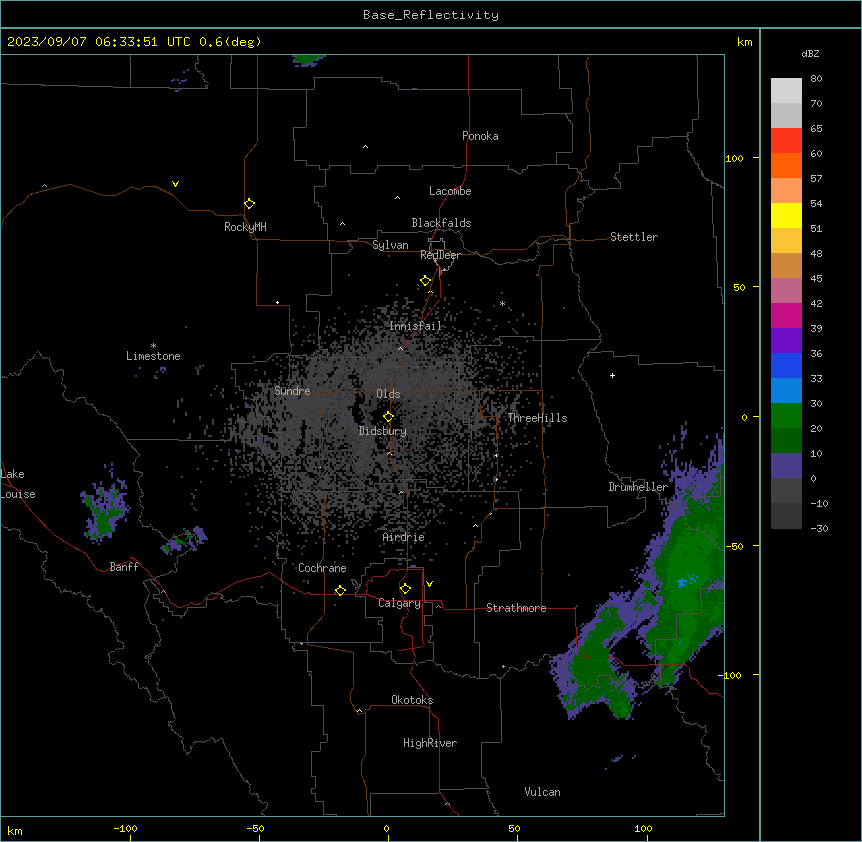The image size is (862, 842).
Task: Select the red 65 dBZ legend swatch
Action: pyautogui.click(x=786, y=140)
